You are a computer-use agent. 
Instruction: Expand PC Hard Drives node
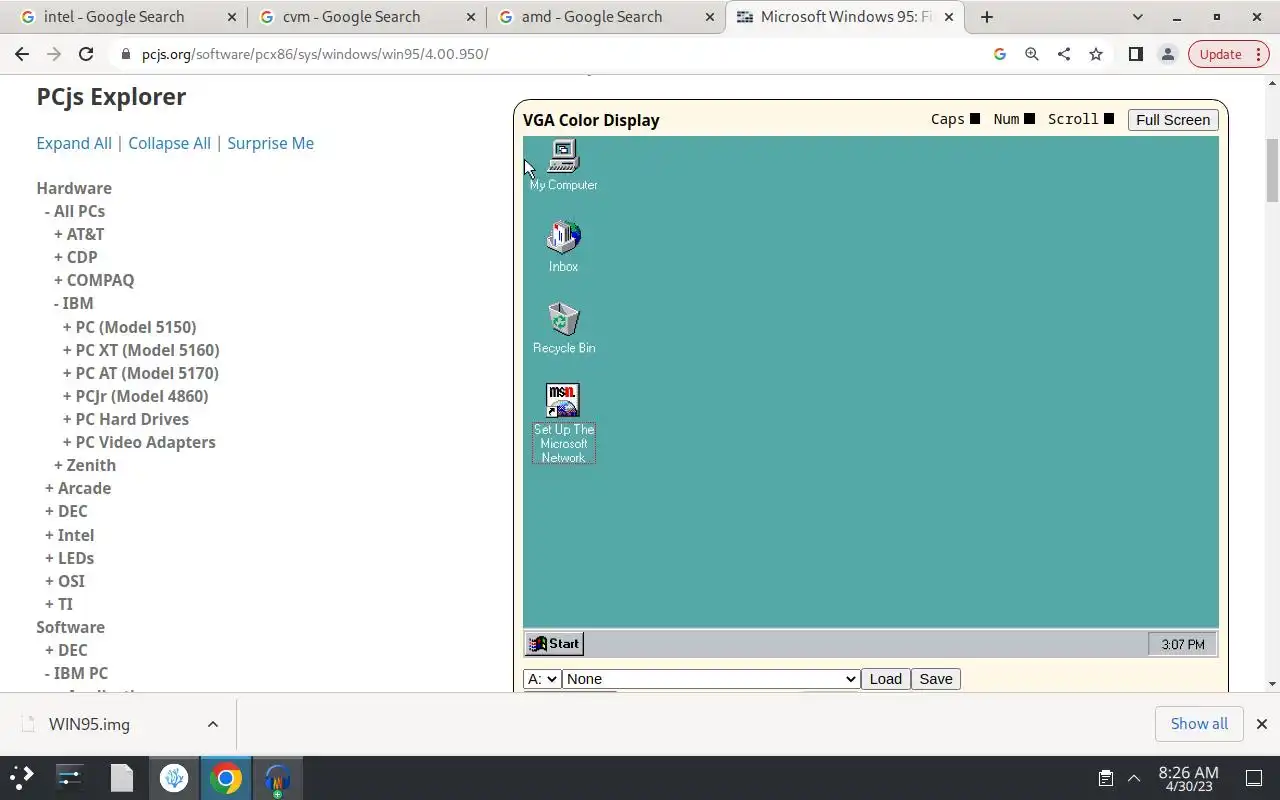point(125,419)
